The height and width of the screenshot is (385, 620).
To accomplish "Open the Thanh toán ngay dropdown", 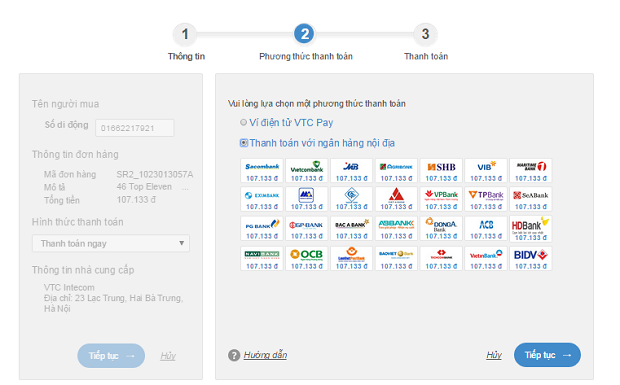I will point(111,243).
